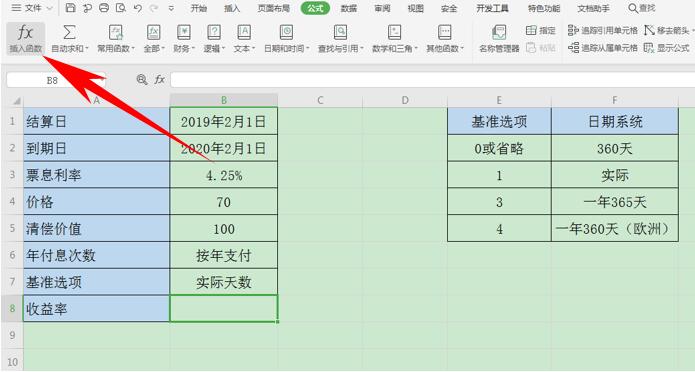Select column E header
The image size is (695, 372).
(x=499, y=101)
